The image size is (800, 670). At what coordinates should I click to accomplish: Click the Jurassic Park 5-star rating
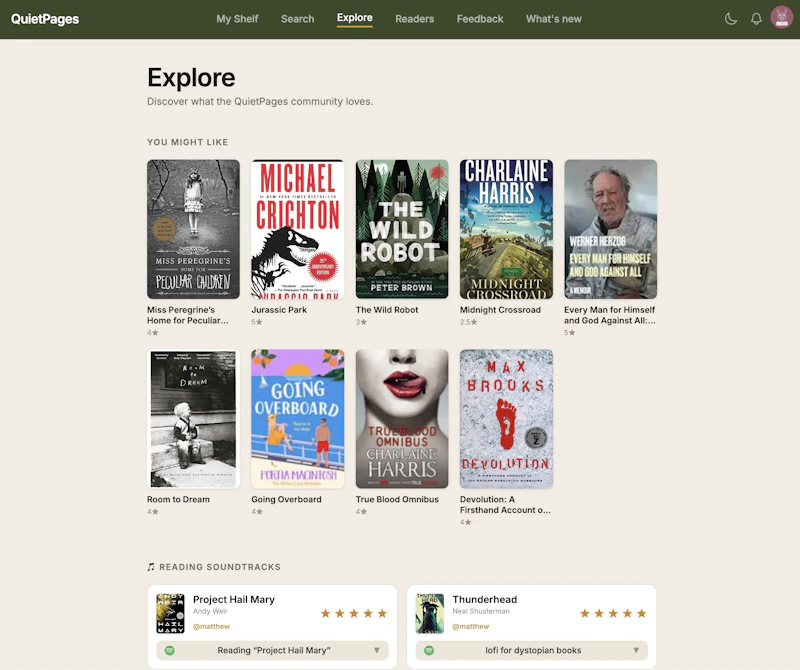coord(257,322)
